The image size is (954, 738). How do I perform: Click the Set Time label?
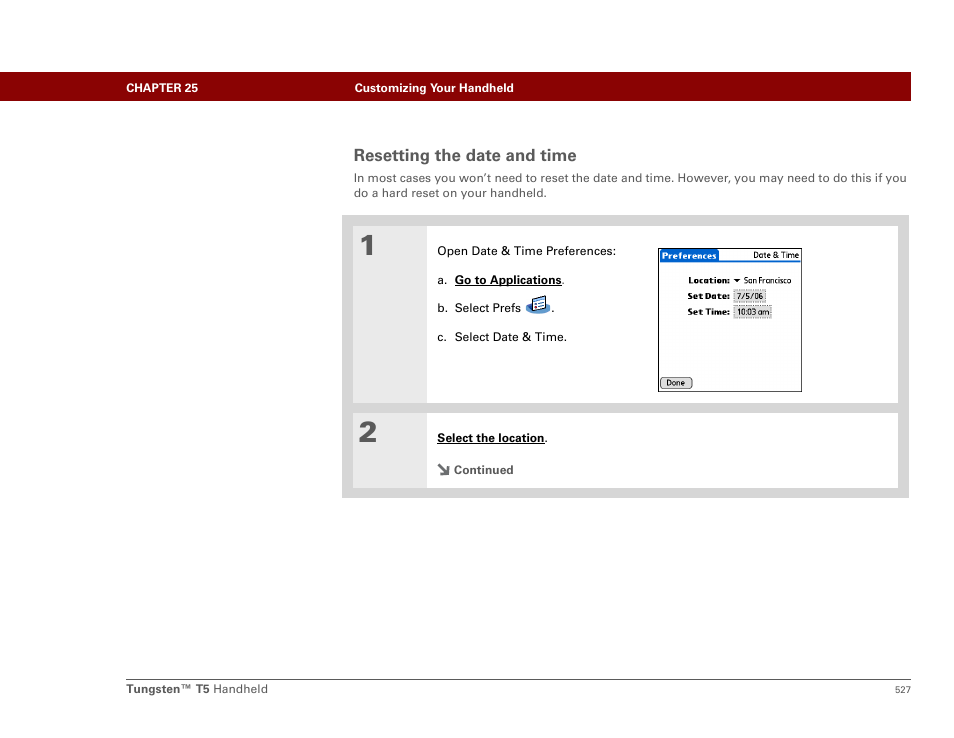708,312
